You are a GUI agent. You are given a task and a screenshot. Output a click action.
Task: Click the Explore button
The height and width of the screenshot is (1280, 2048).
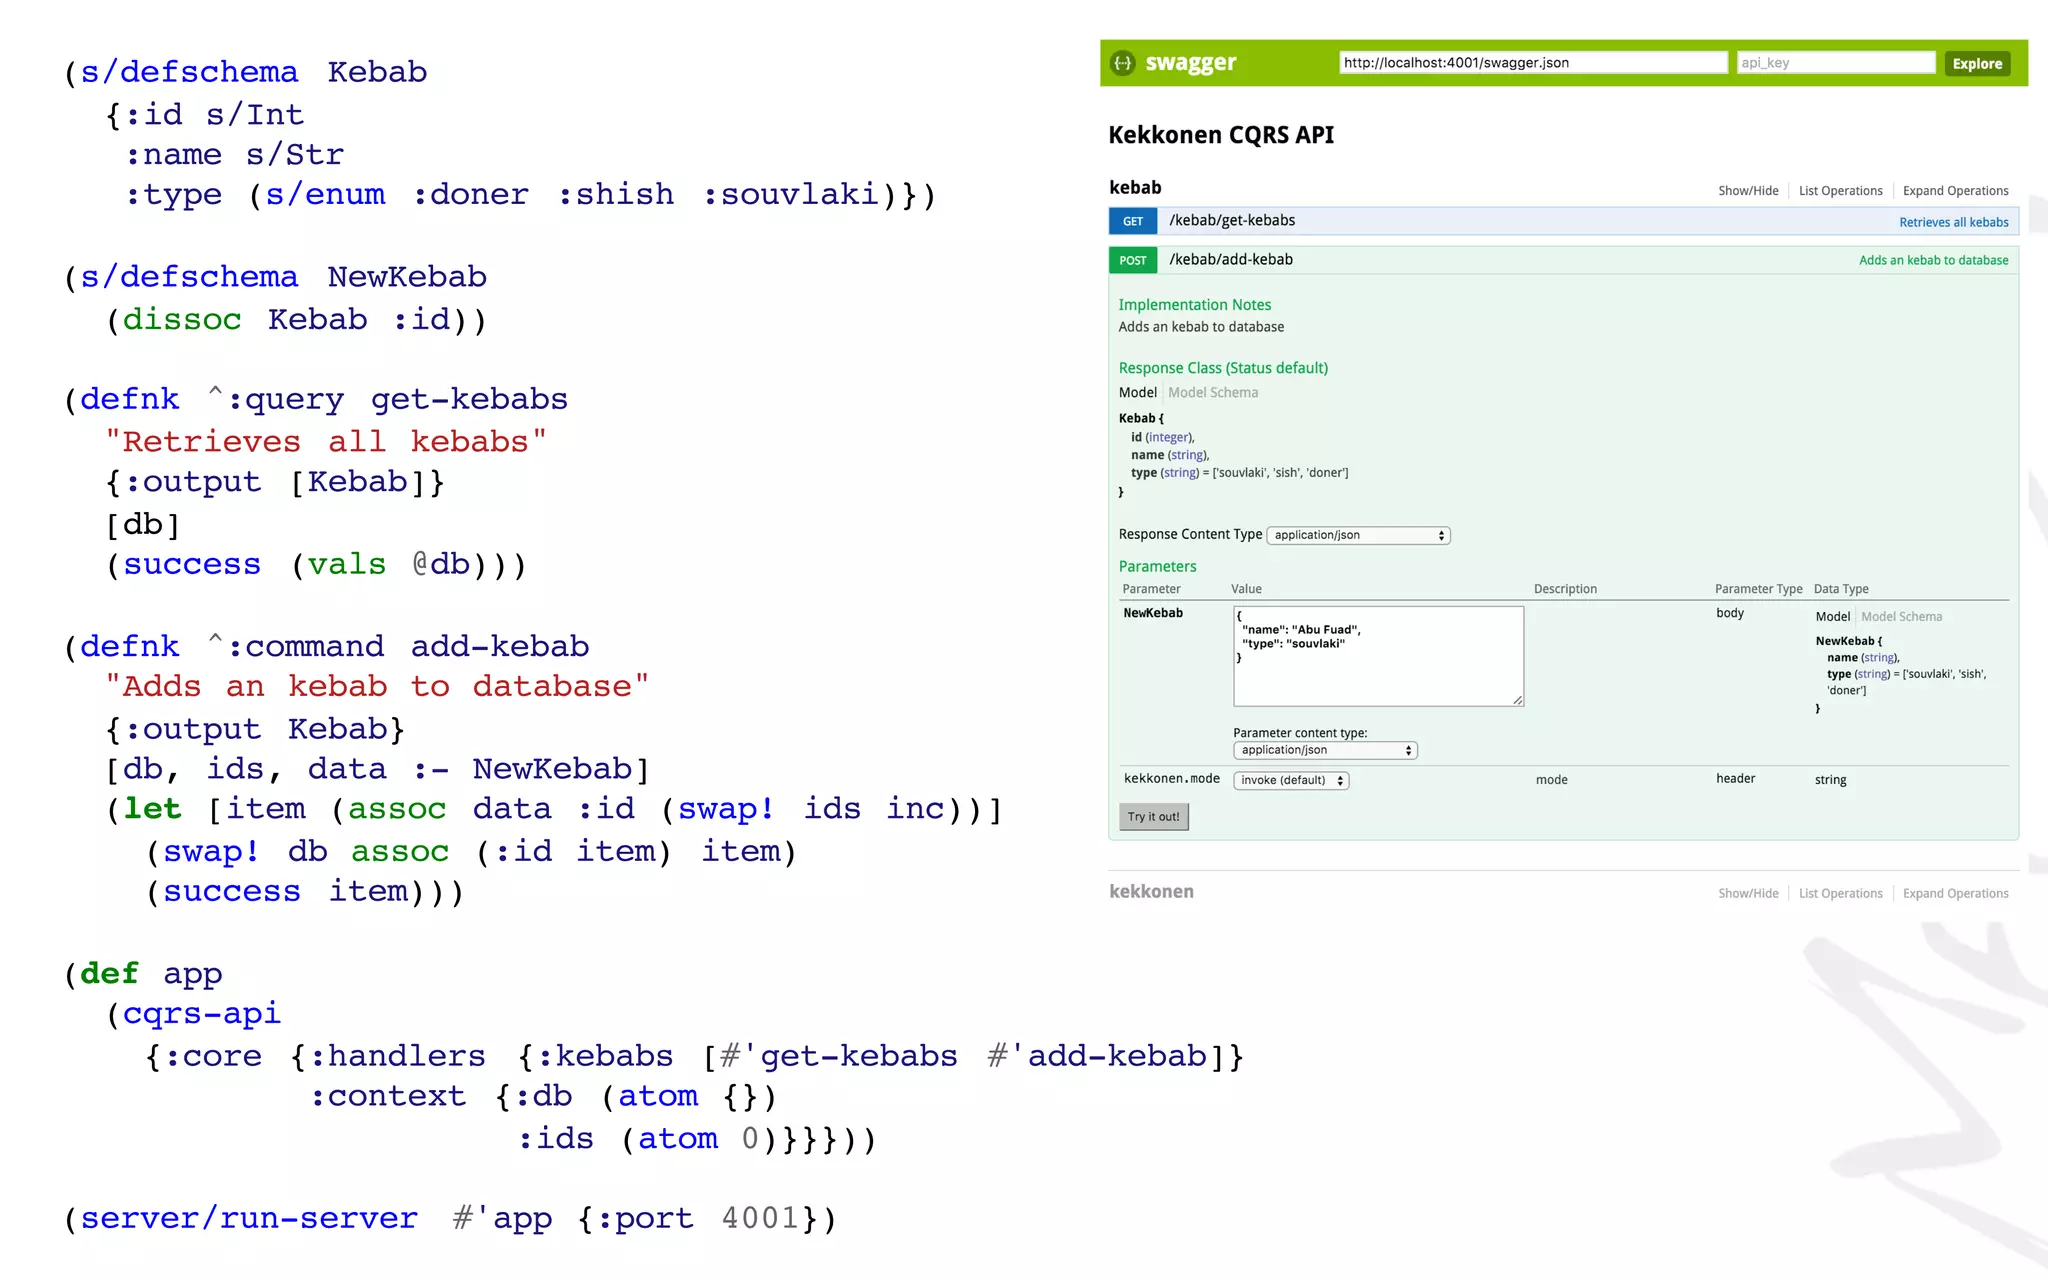(x=1977, y=63)
